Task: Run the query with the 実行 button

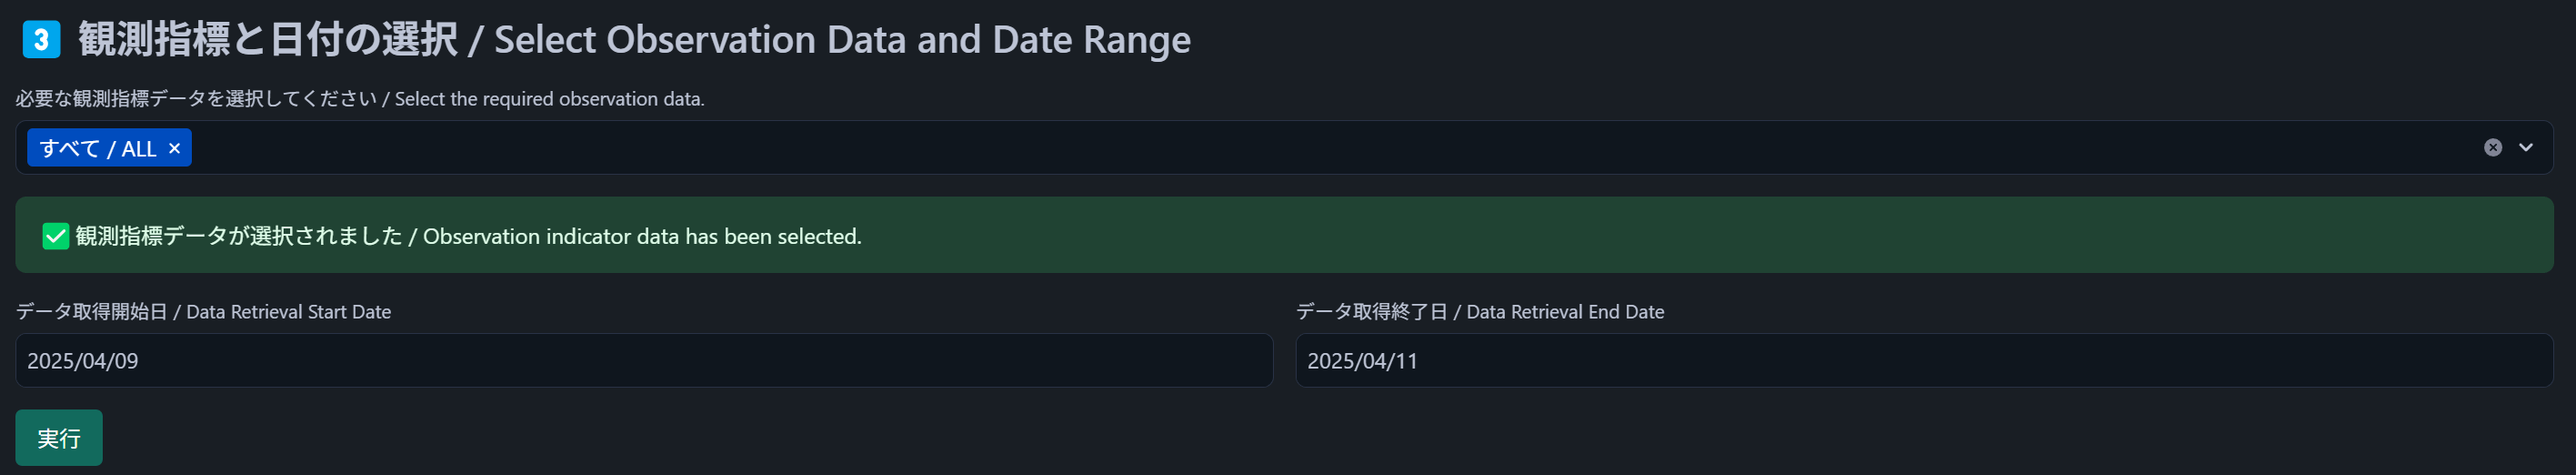Action: [59, 438]
